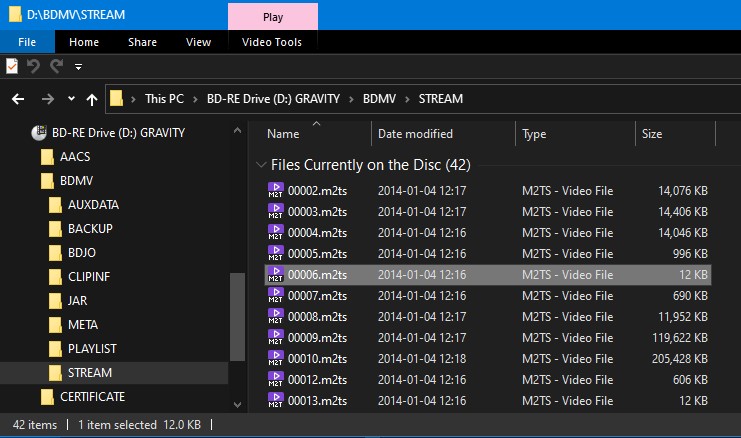Go up one folder with Up arrow
The width and height of the screenshot is (741, 438).
tap(92, 99)
